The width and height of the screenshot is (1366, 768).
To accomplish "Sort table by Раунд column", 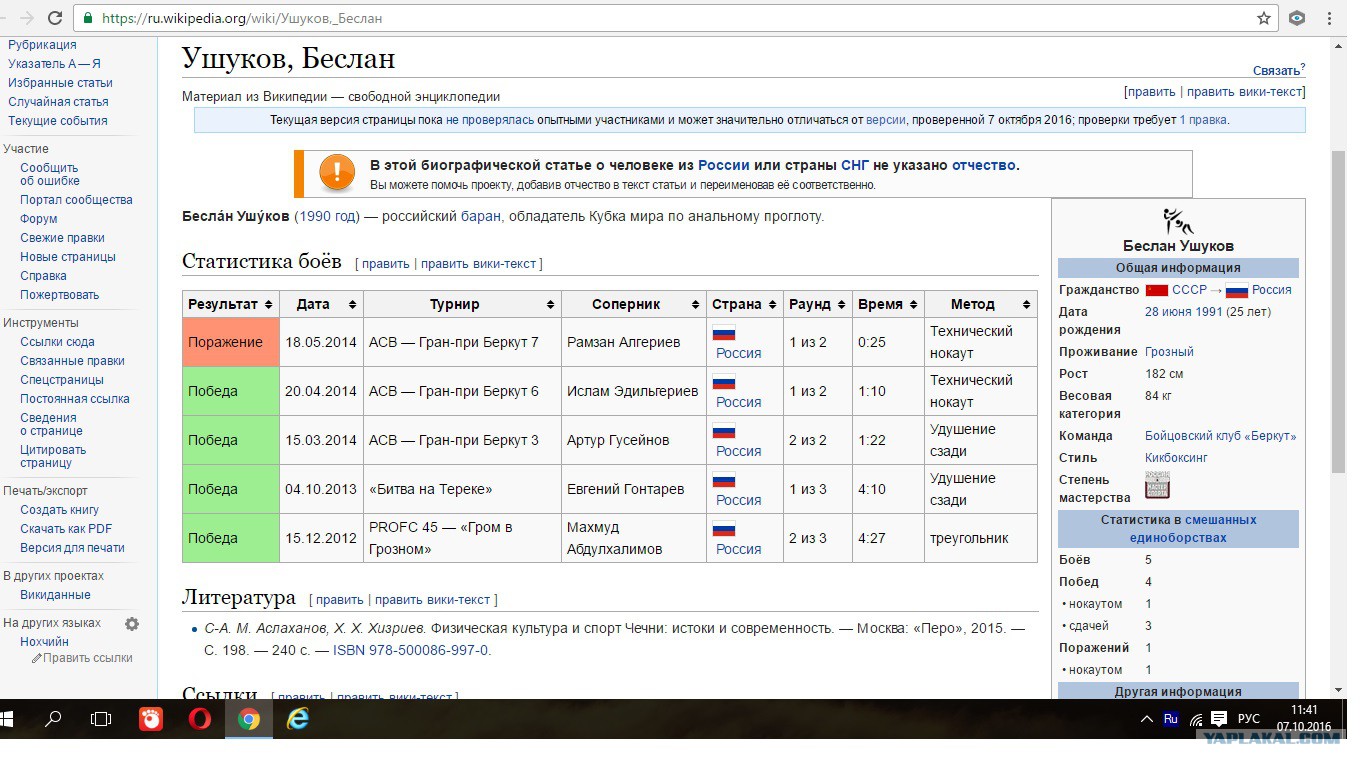I will pos(840,304).
